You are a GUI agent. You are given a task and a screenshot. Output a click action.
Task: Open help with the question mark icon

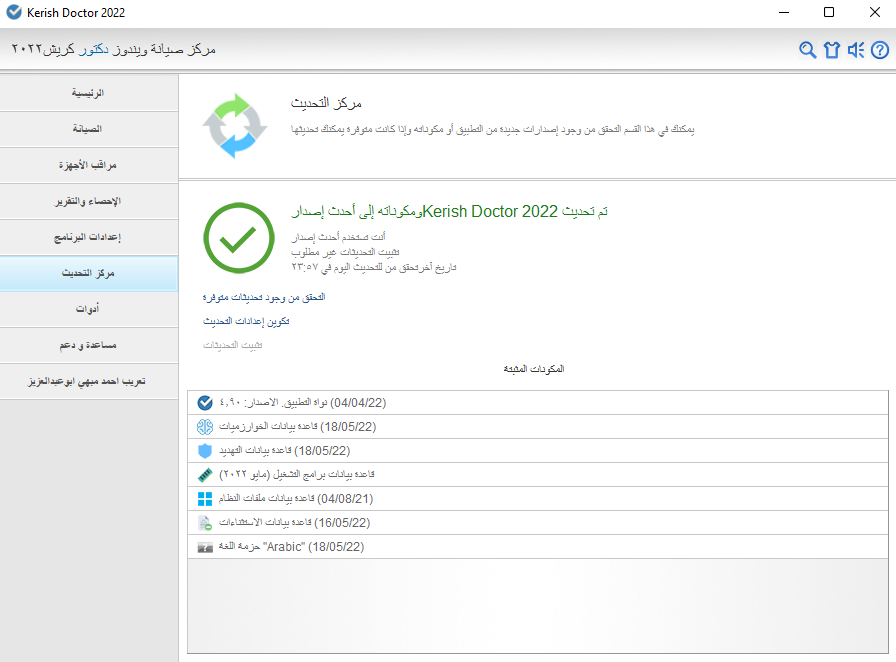[x=880, y=50]
